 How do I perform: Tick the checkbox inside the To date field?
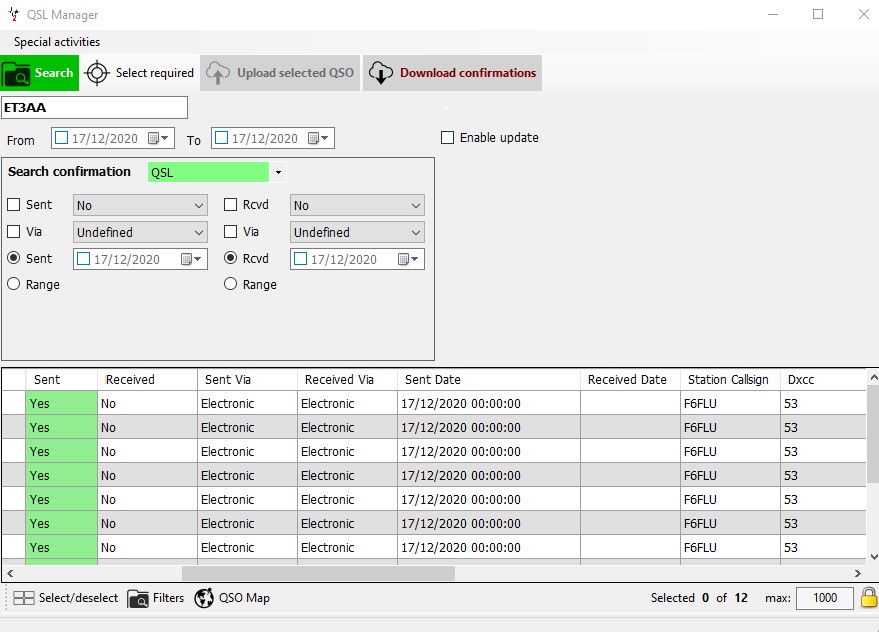pos(222,138)
